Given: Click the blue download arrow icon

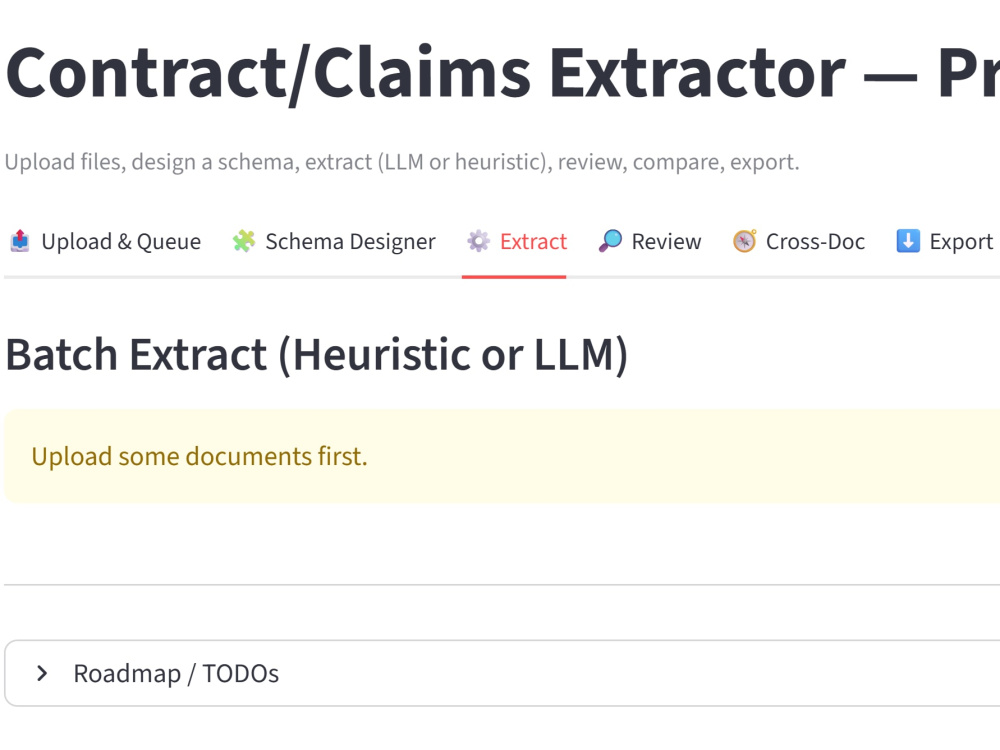Looking at the screenshot, I should (x=908, y=241).
